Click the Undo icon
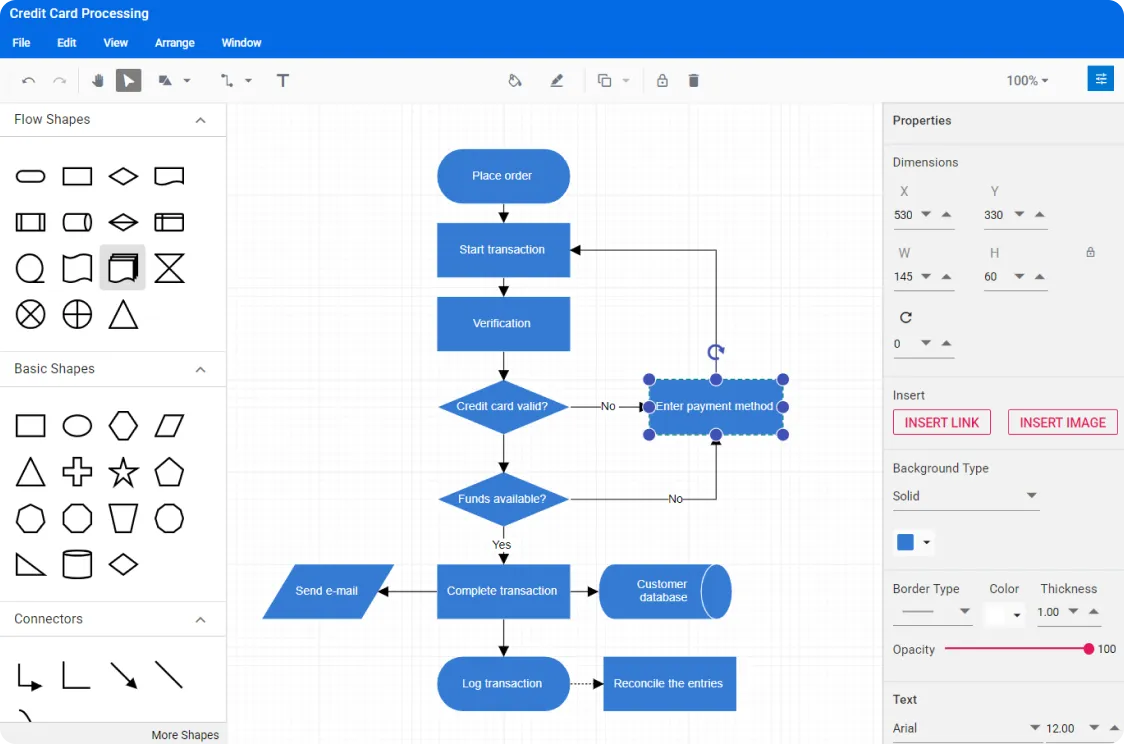This screenshot has width=1124, height=744. coord(30,80)
